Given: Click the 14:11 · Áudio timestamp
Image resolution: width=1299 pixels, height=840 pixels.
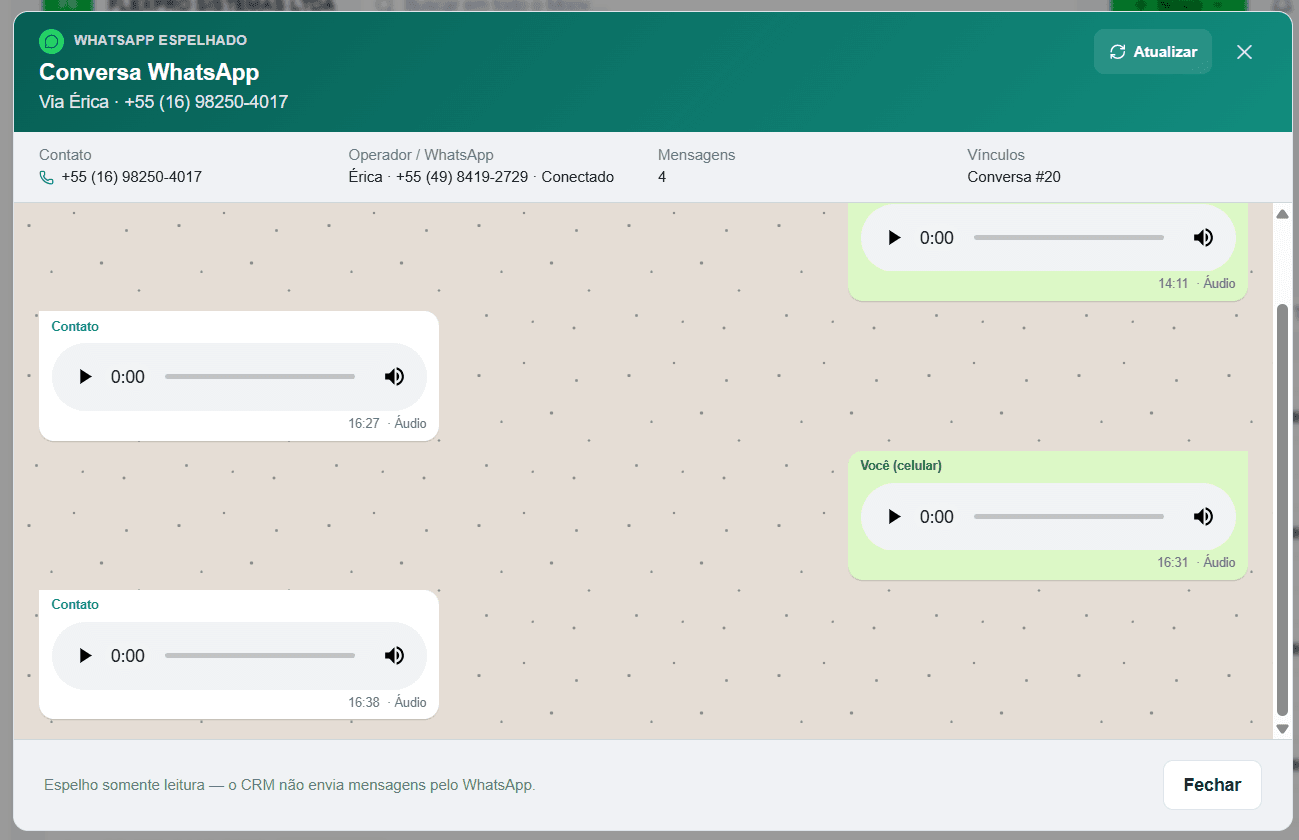Looking at the screenshot, I should click(1196, 283).
